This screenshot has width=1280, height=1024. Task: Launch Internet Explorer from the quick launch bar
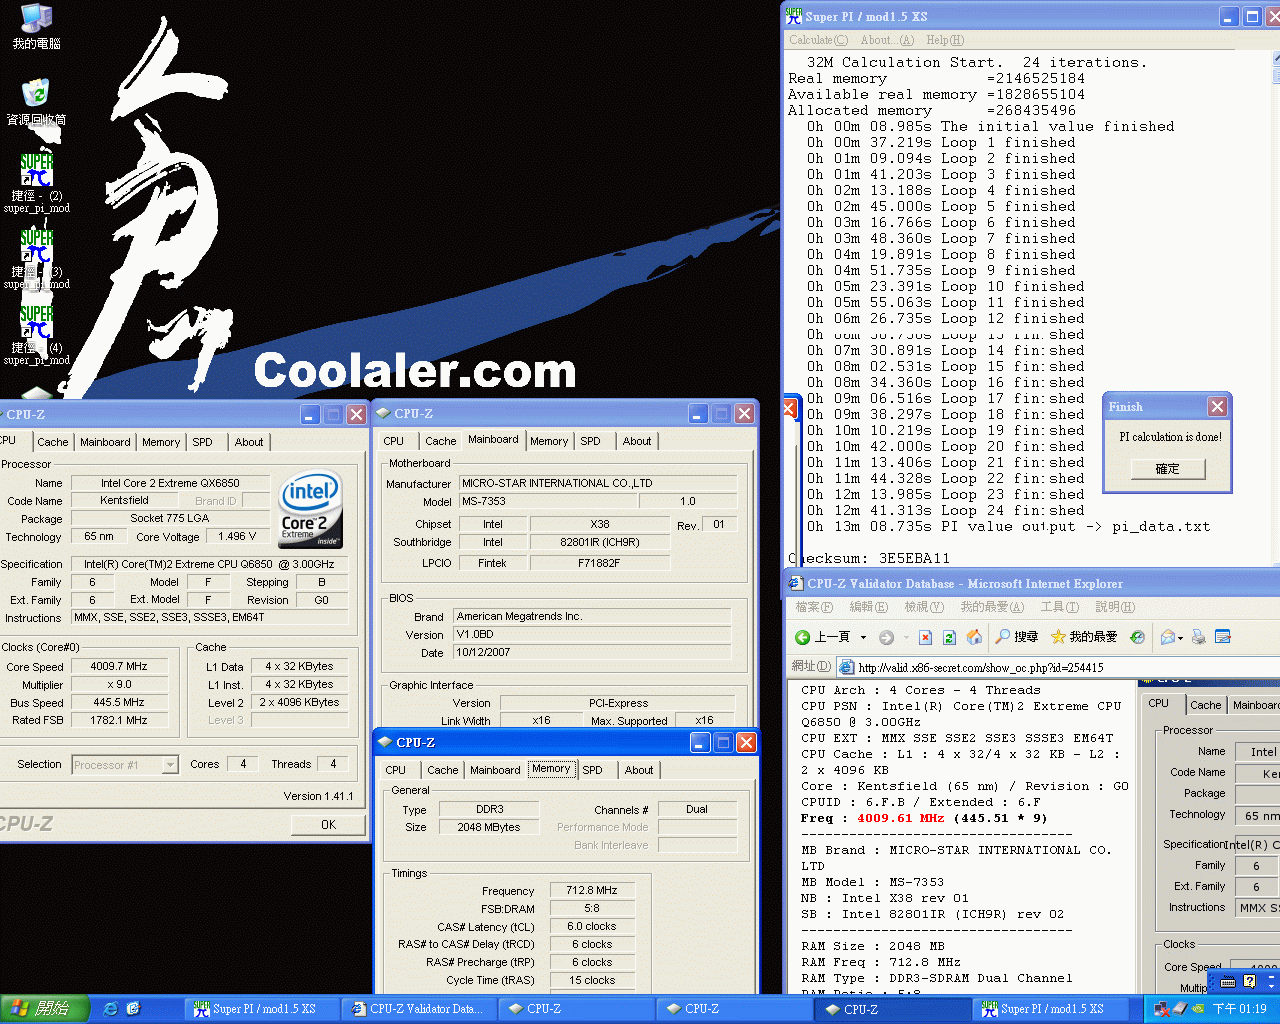pos(110,1009)
